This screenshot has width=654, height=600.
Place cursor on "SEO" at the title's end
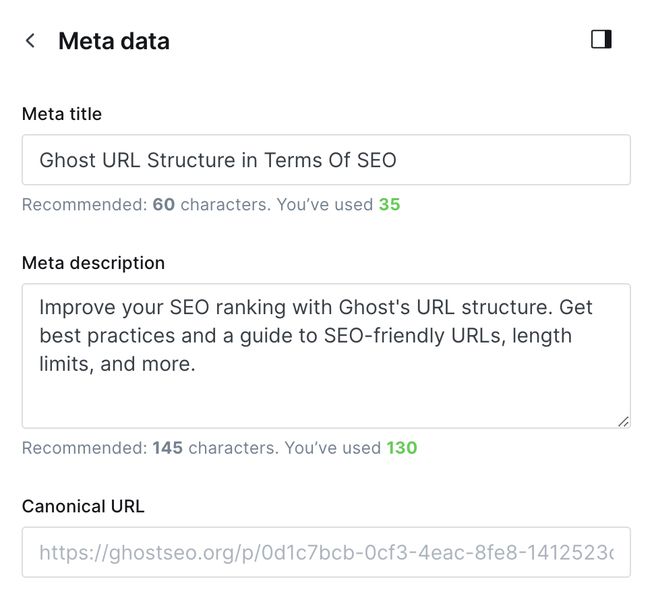pyautogui.click(x=376, y=160)
